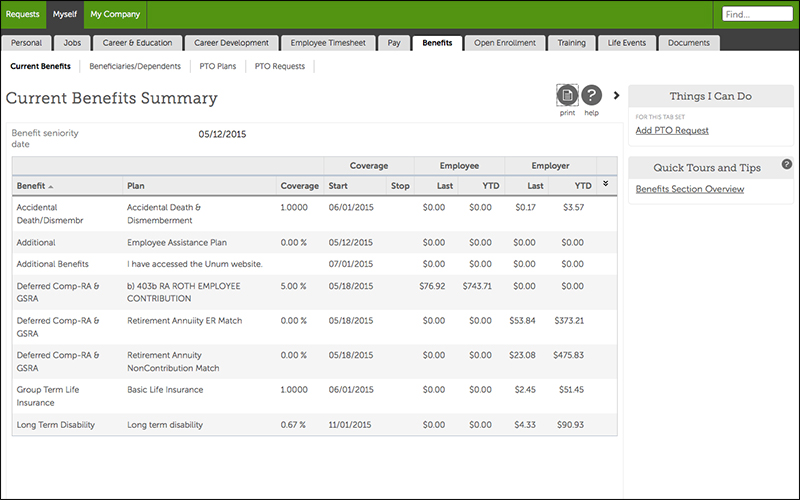This screenshot has height=500, width=800.
Task: Switch to the Personal tab
Action: click(x=27, y=43)
